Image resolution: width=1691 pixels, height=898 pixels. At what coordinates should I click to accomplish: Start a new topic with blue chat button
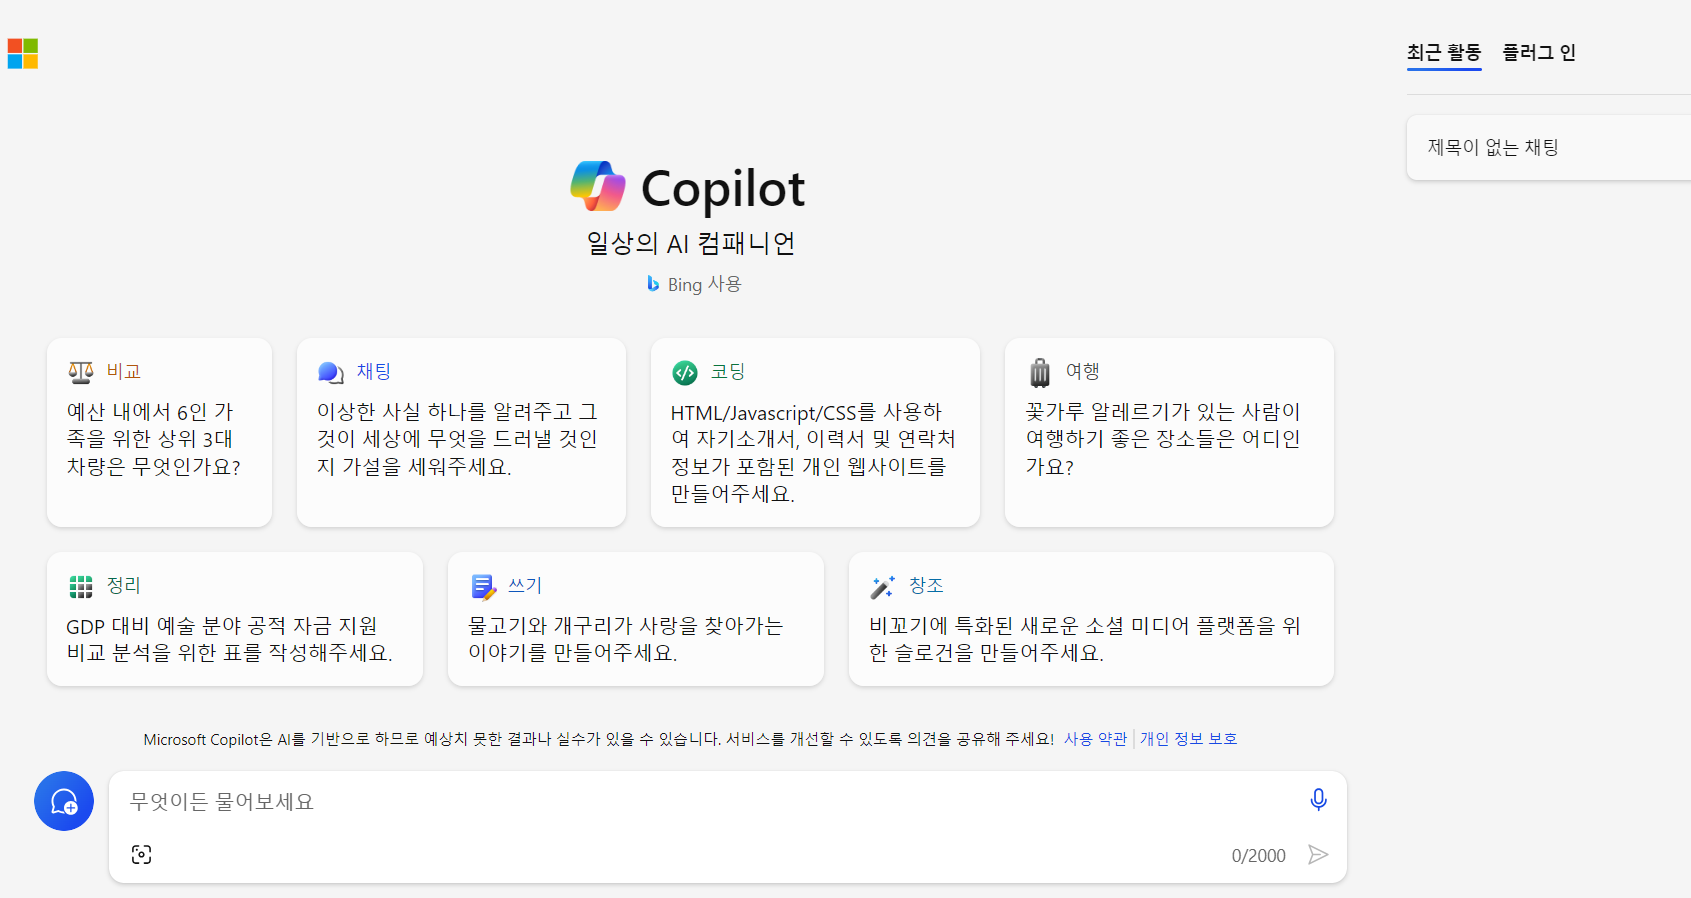64,801
